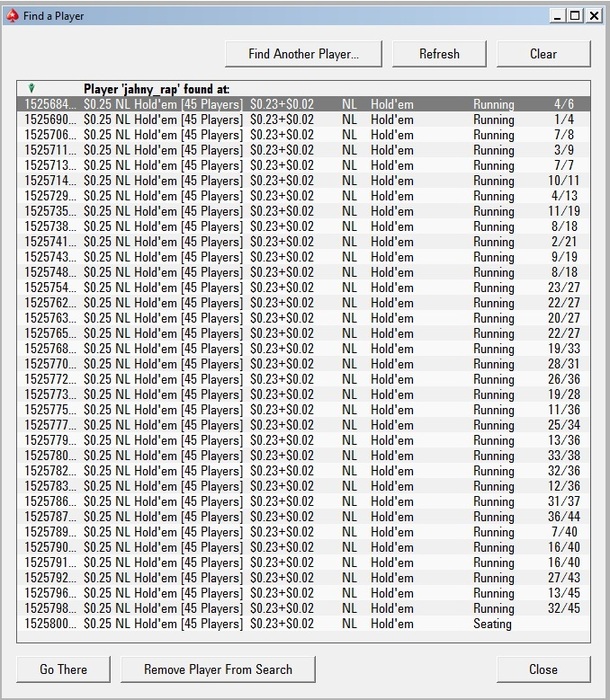
Task: Select tournament row 1525777
Action: (x=304, y=425)
